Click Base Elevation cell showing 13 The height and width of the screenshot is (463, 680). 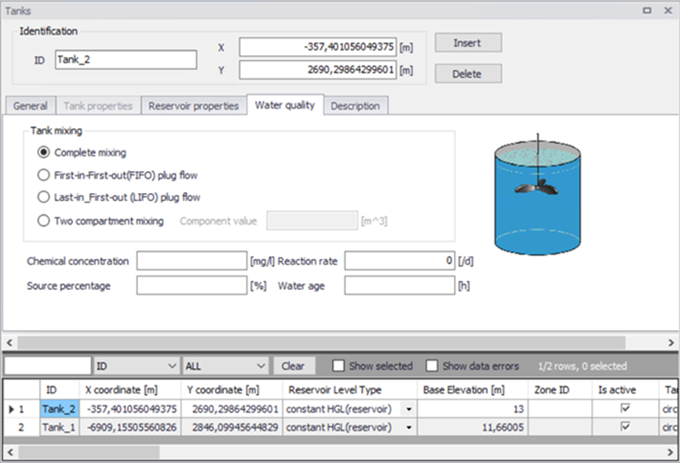click(x=472, y=409)
